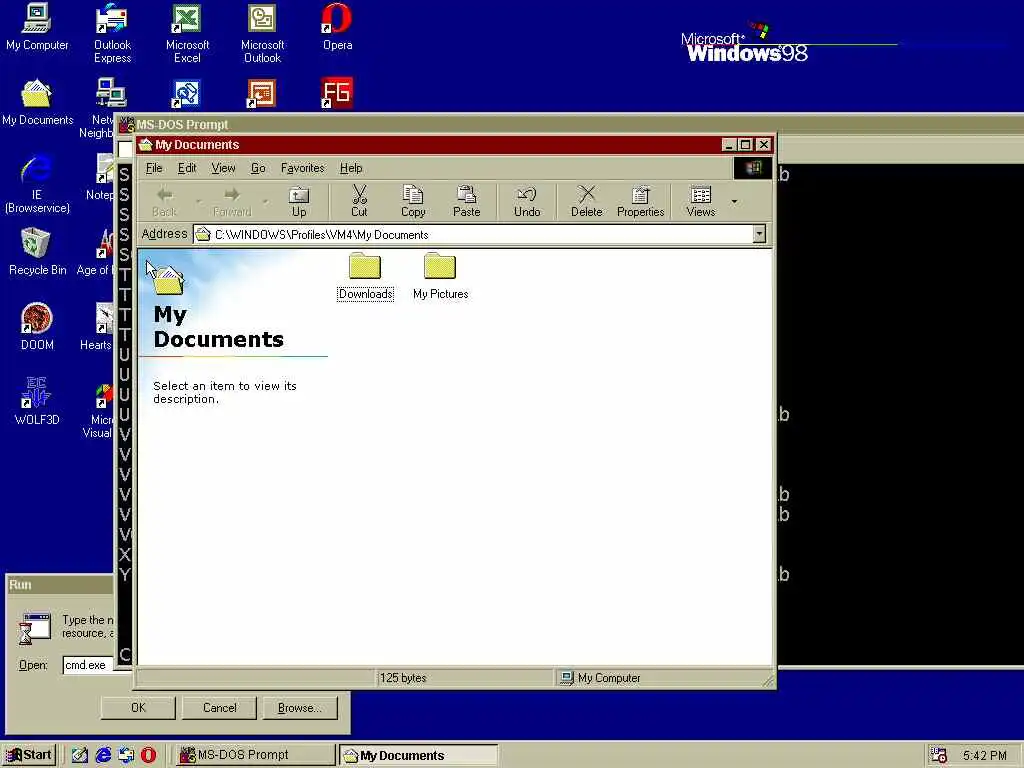
Task: Select the WOLF3D desktop shortcut
Action: coord(37,402)
